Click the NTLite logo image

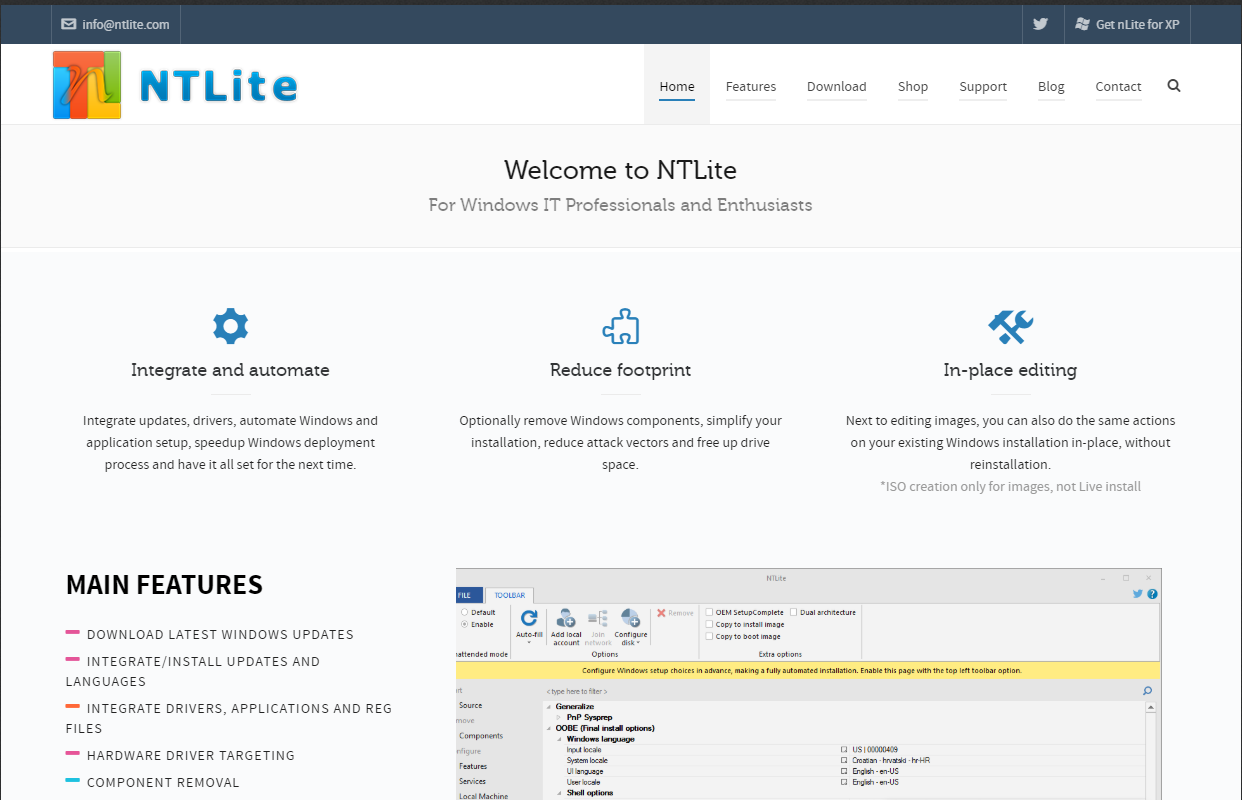point(176,85)
